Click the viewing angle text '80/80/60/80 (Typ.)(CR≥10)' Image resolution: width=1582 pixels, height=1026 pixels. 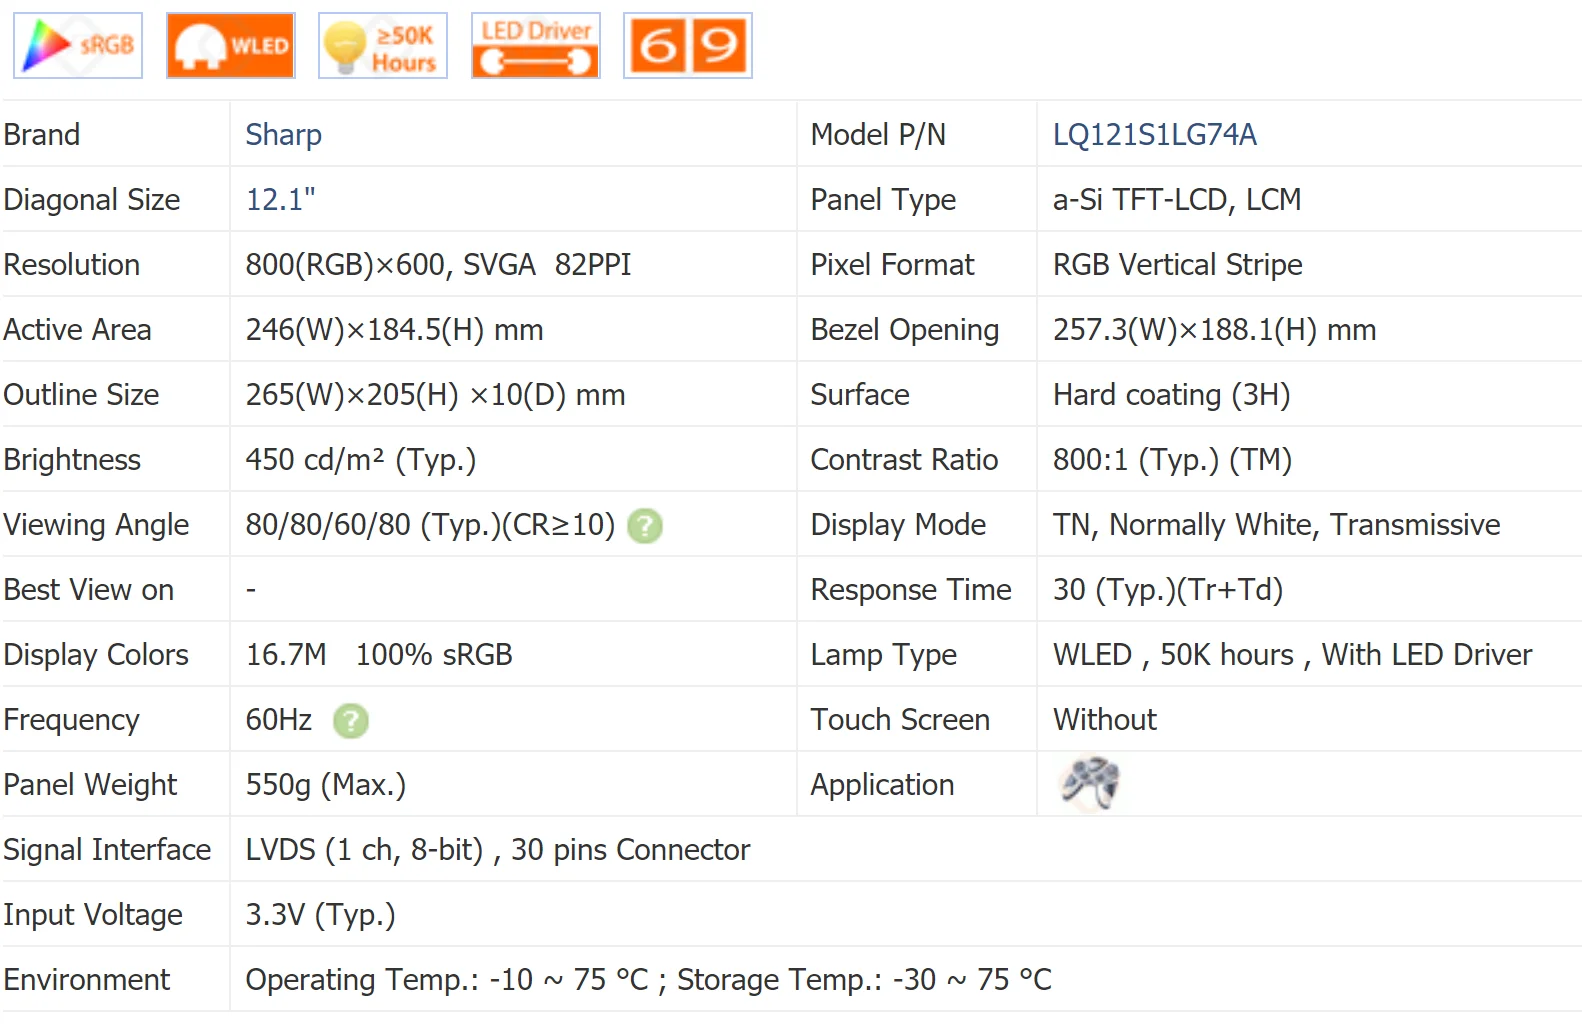tap(431, 525)
